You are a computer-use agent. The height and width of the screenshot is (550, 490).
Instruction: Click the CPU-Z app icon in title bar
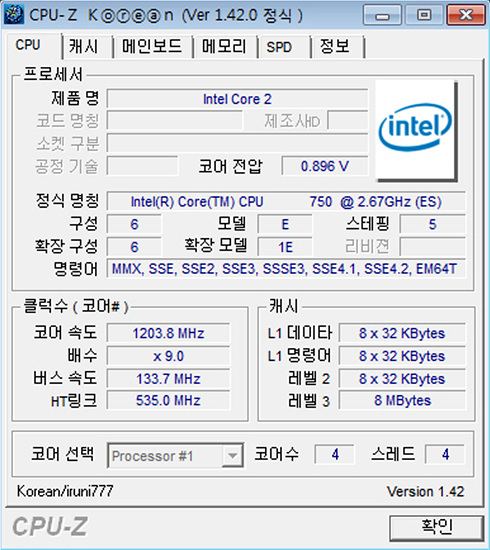click(x=14, y=15)
